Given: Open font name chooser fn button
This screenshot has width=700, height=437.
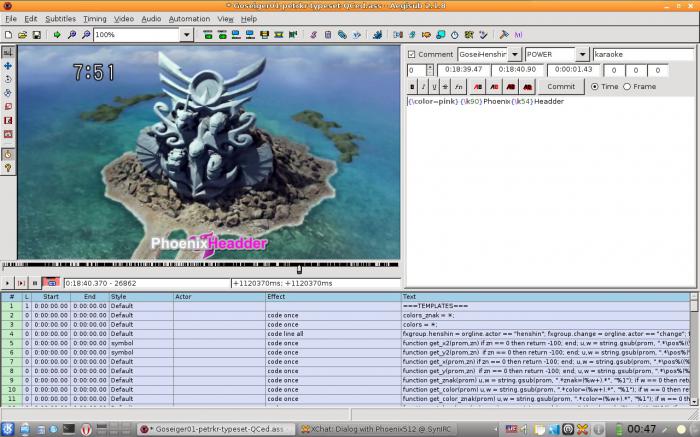Looking at the screenshot, I should (x=458, y=87).
